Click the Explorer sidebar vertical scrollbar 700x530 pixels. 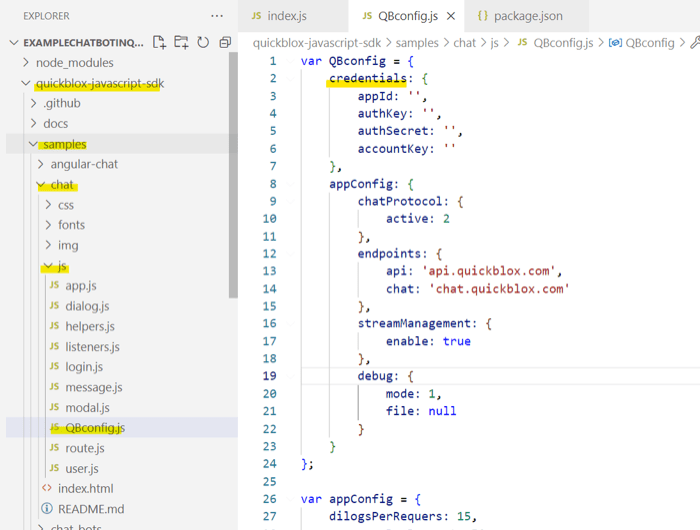click(x=233, y=175)
